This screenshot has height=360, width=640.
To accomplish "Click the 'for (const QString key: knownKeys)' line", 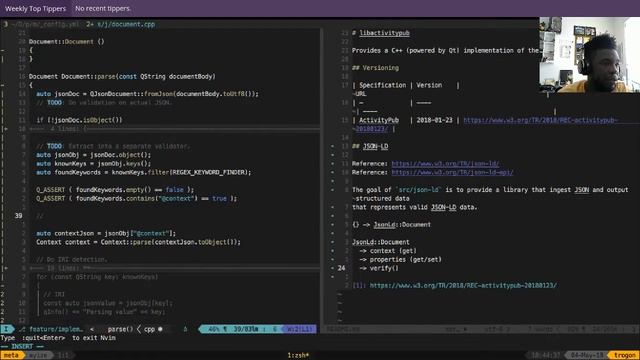I will (x=97, y=277).
